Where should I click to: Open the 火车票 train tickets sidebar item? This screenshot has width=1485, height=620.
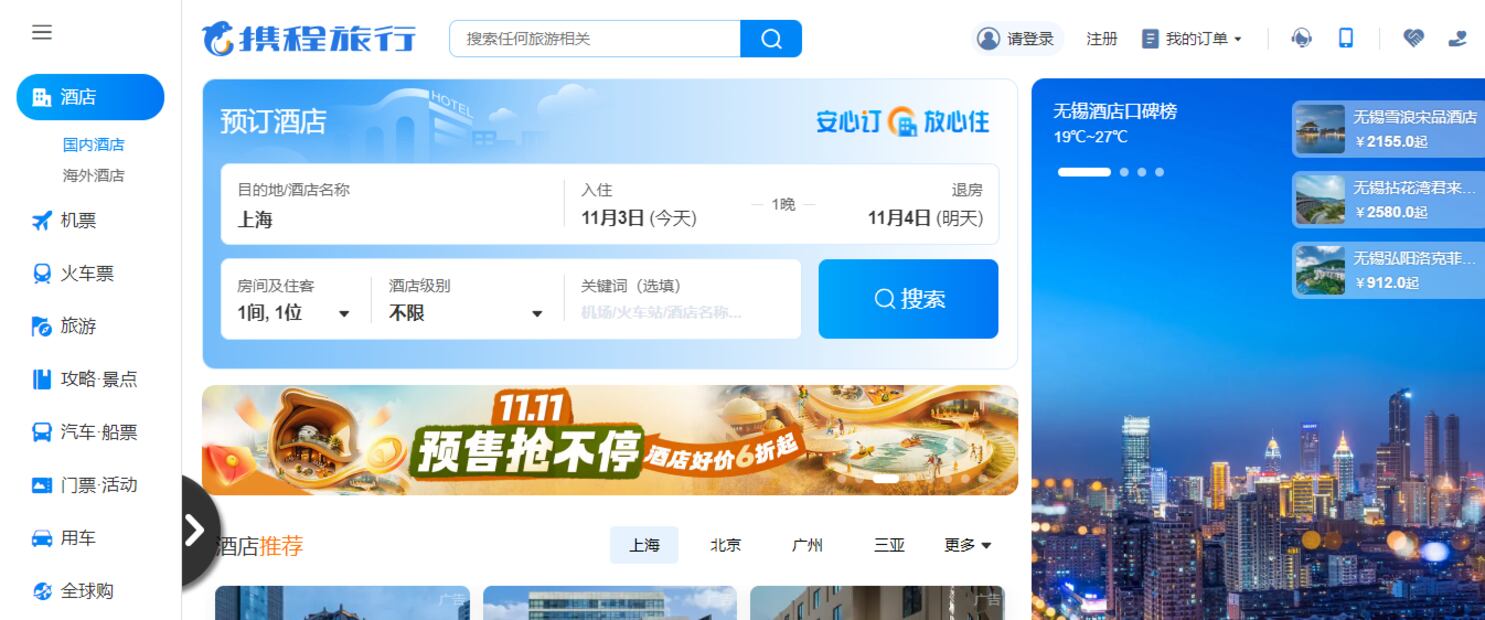(73, 273)
